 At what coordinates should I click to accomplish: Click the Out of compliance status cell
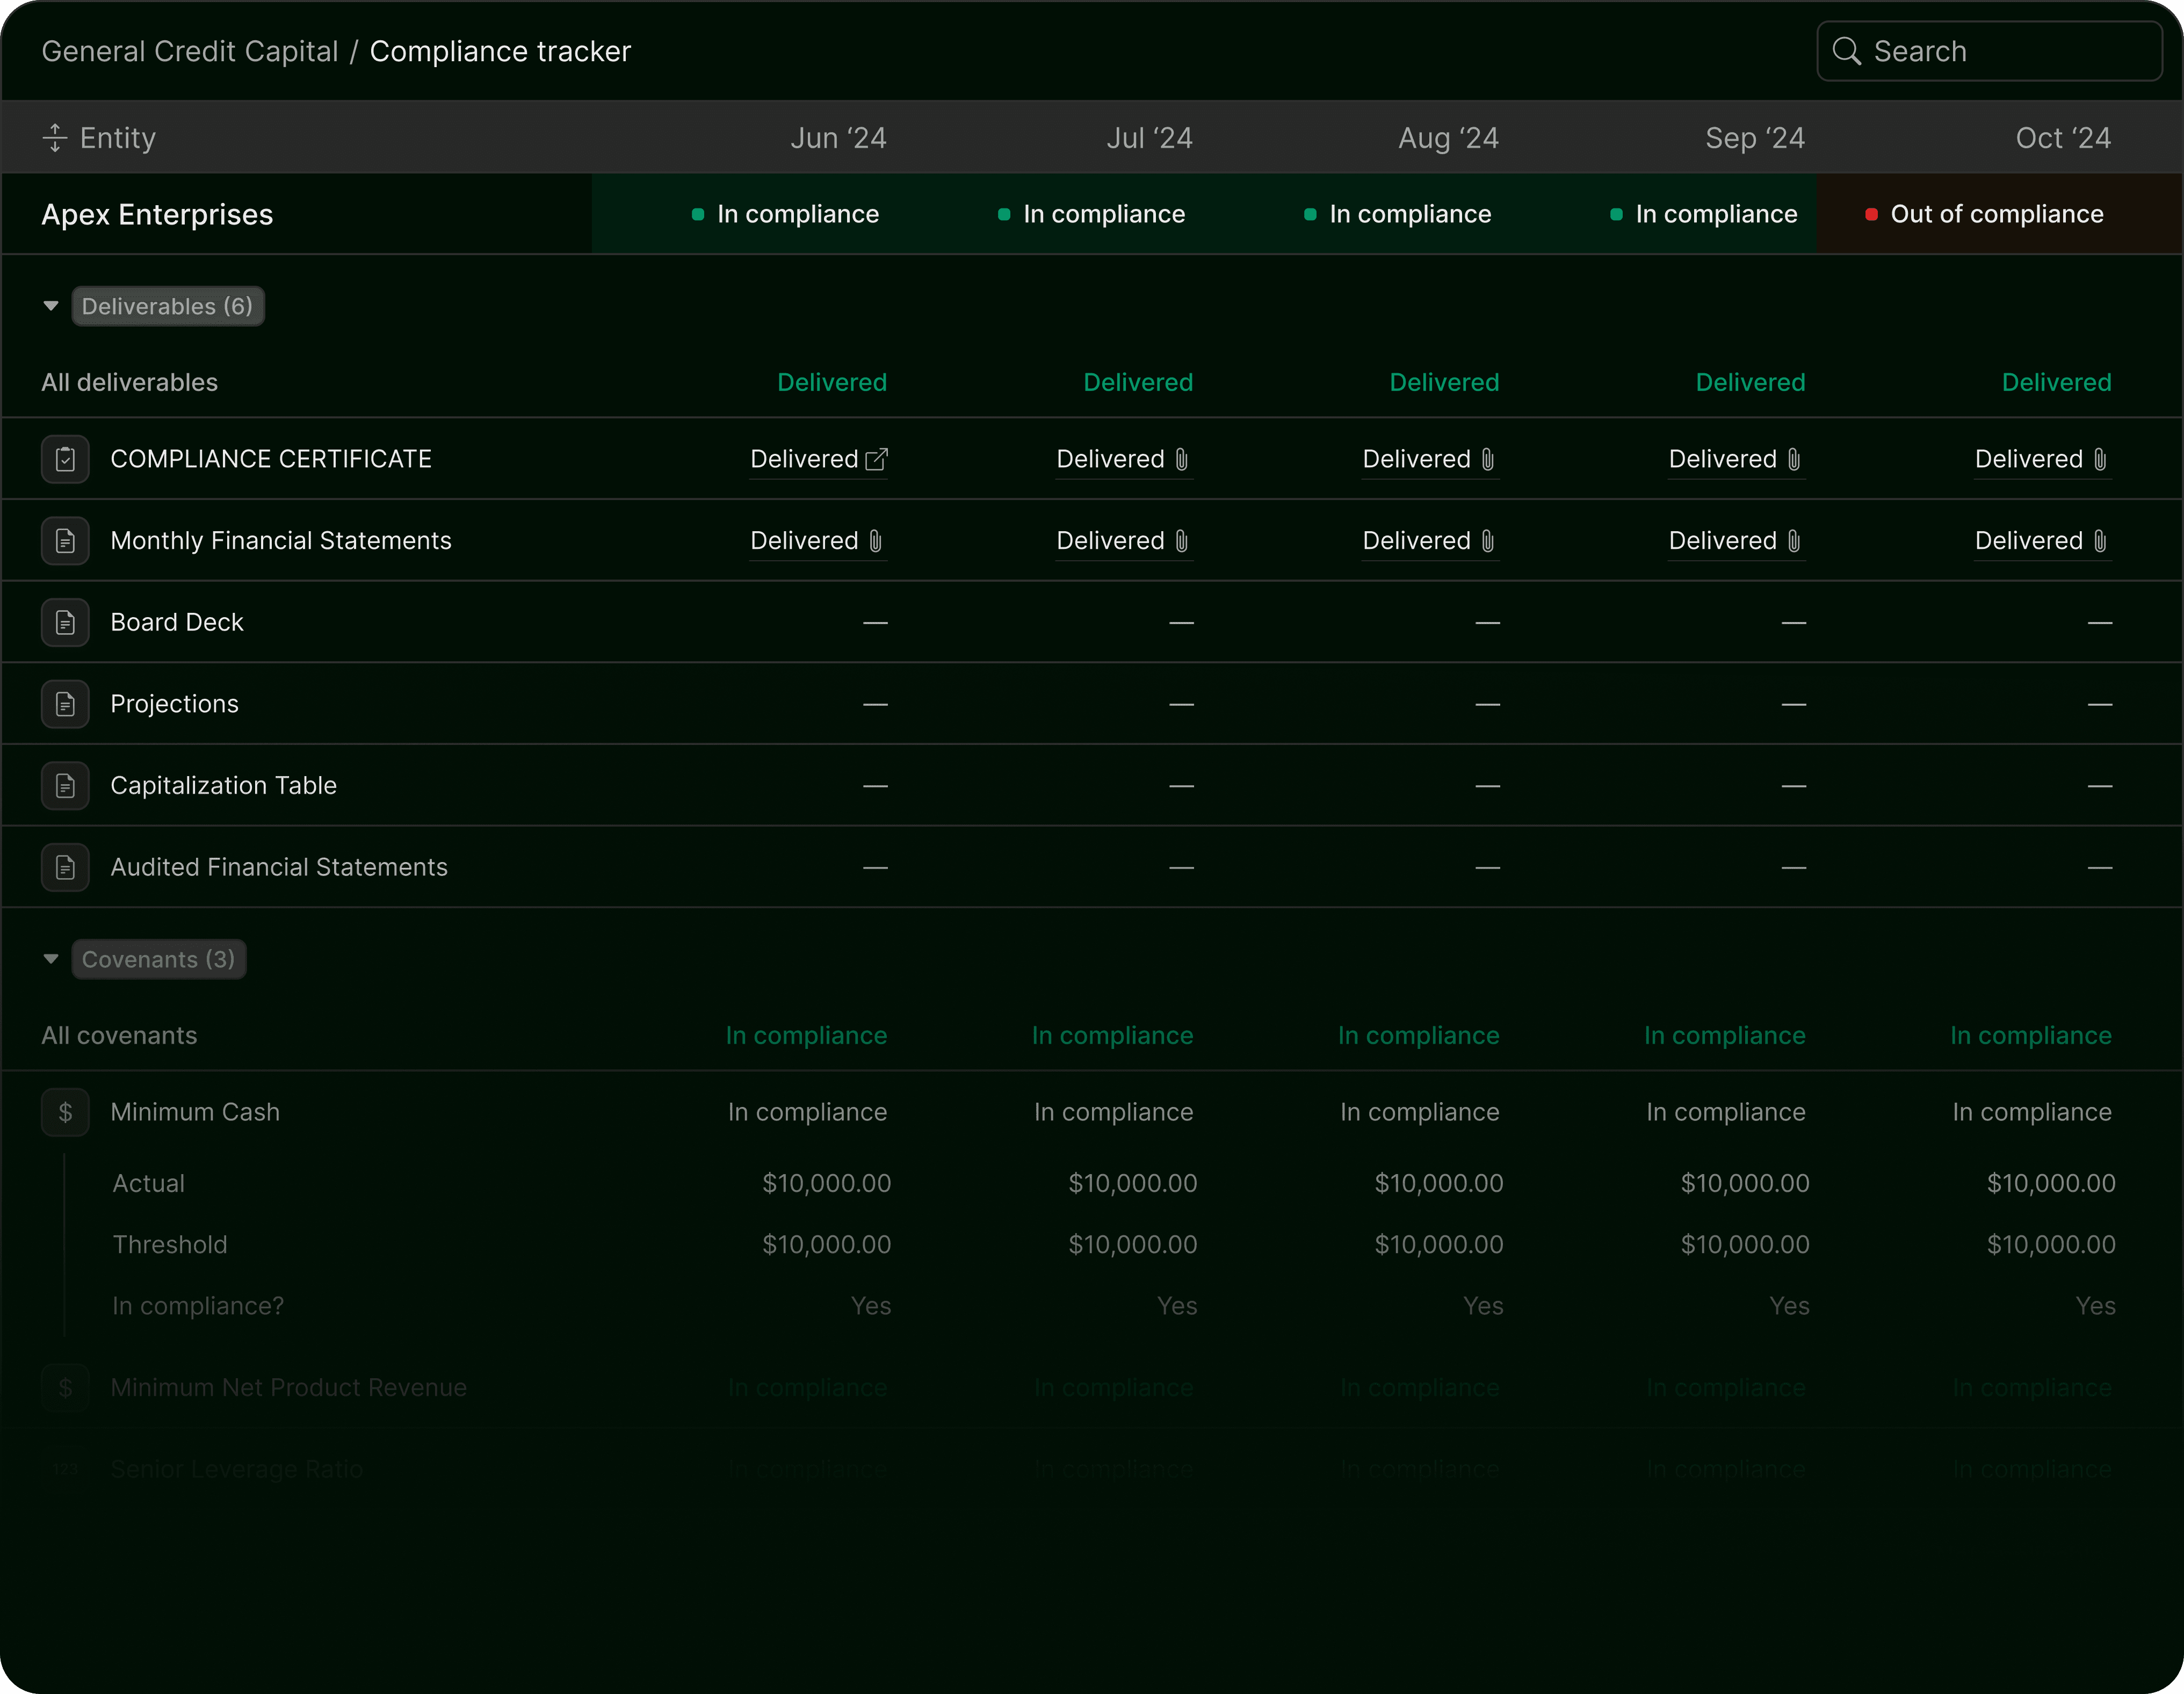1996,214
